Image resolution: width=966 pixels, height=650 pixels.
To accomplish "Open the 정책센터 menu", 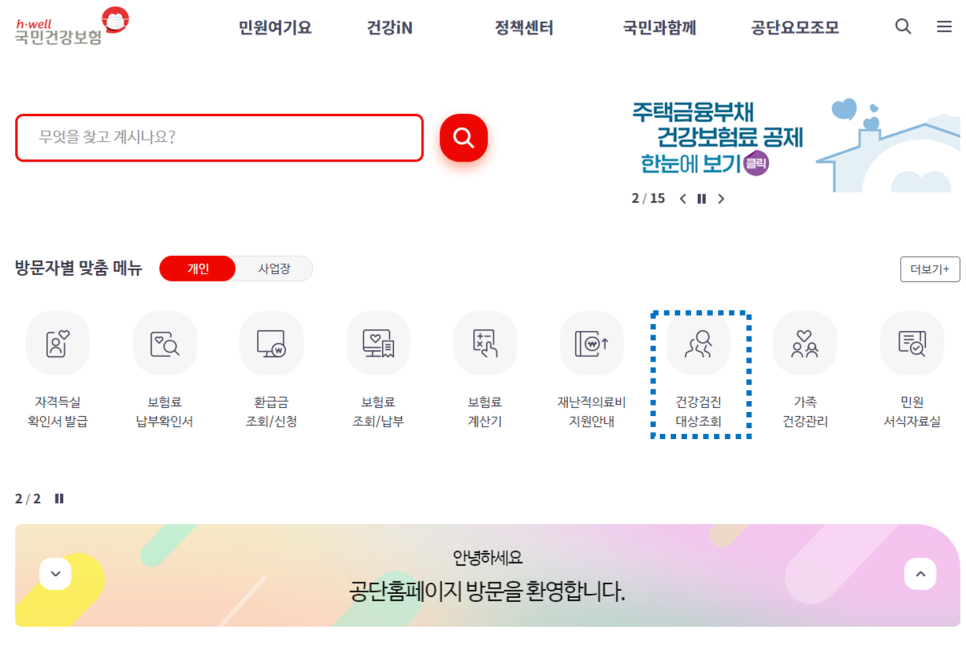I will pyautogui.click(x=524, y=28).
